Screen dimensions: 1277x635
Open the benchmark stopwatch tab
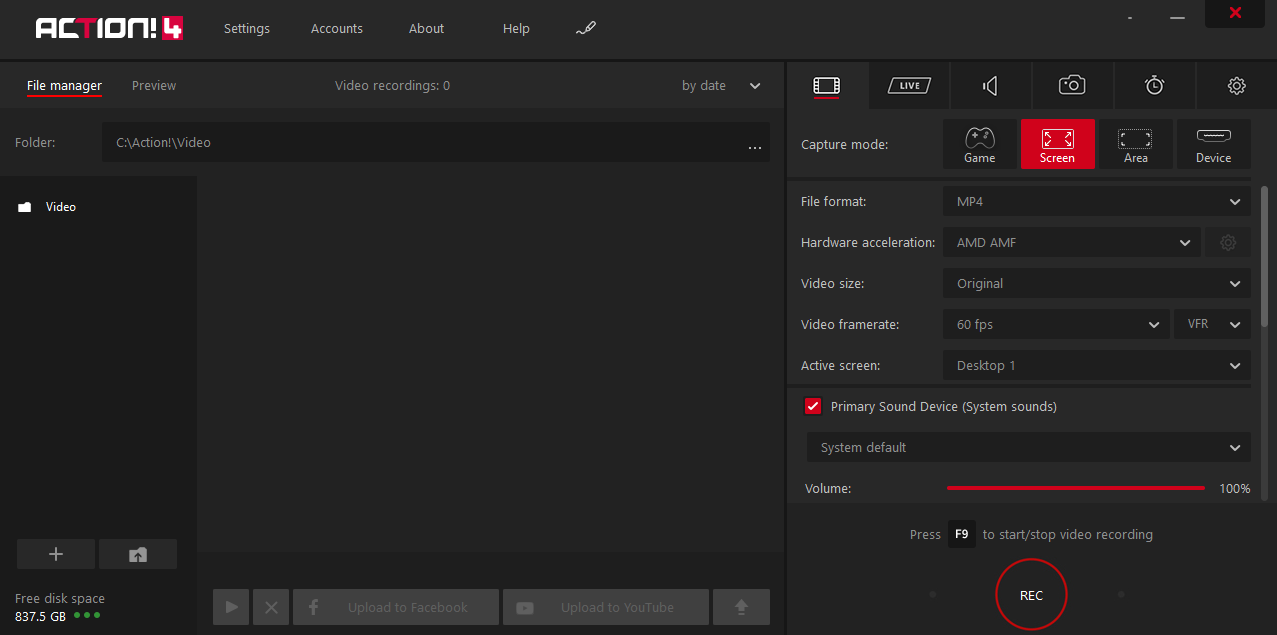(x=1154, y=86)
